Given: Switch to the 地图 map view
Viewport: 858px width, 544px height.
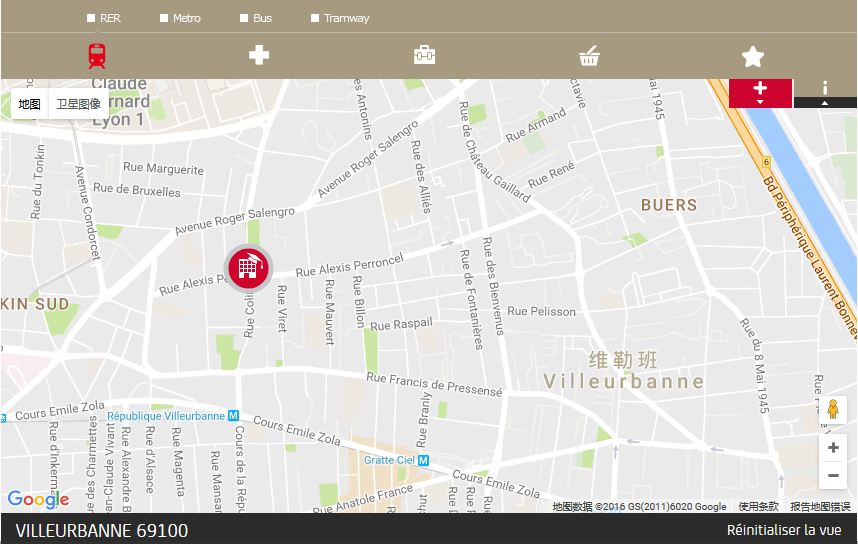Looking at the screenshot, I should (29, 104).
